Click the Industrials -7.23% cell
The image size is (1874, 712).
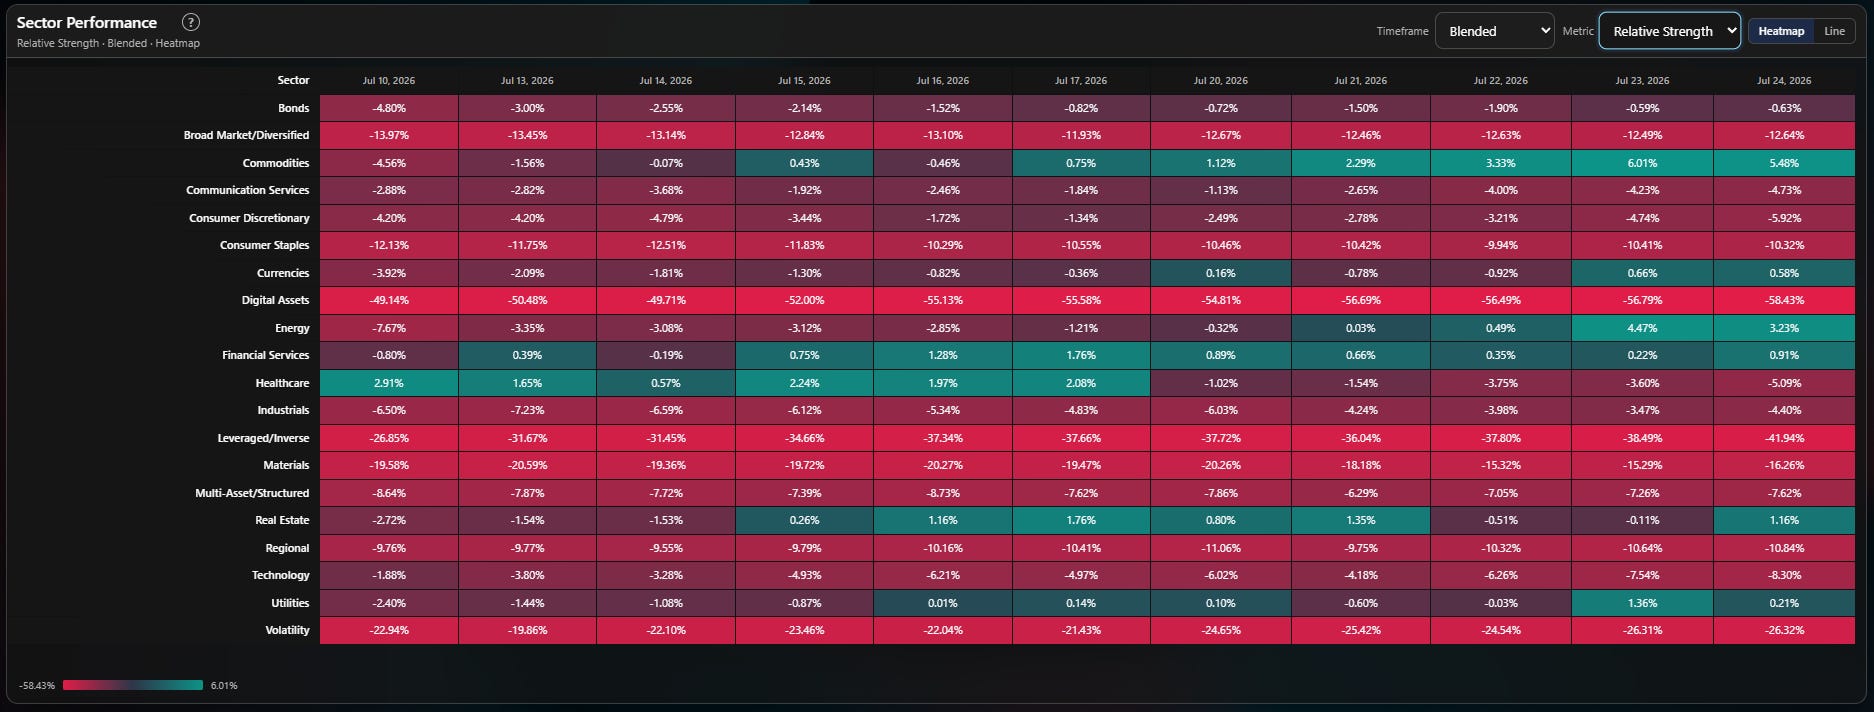tap(527, 410)
